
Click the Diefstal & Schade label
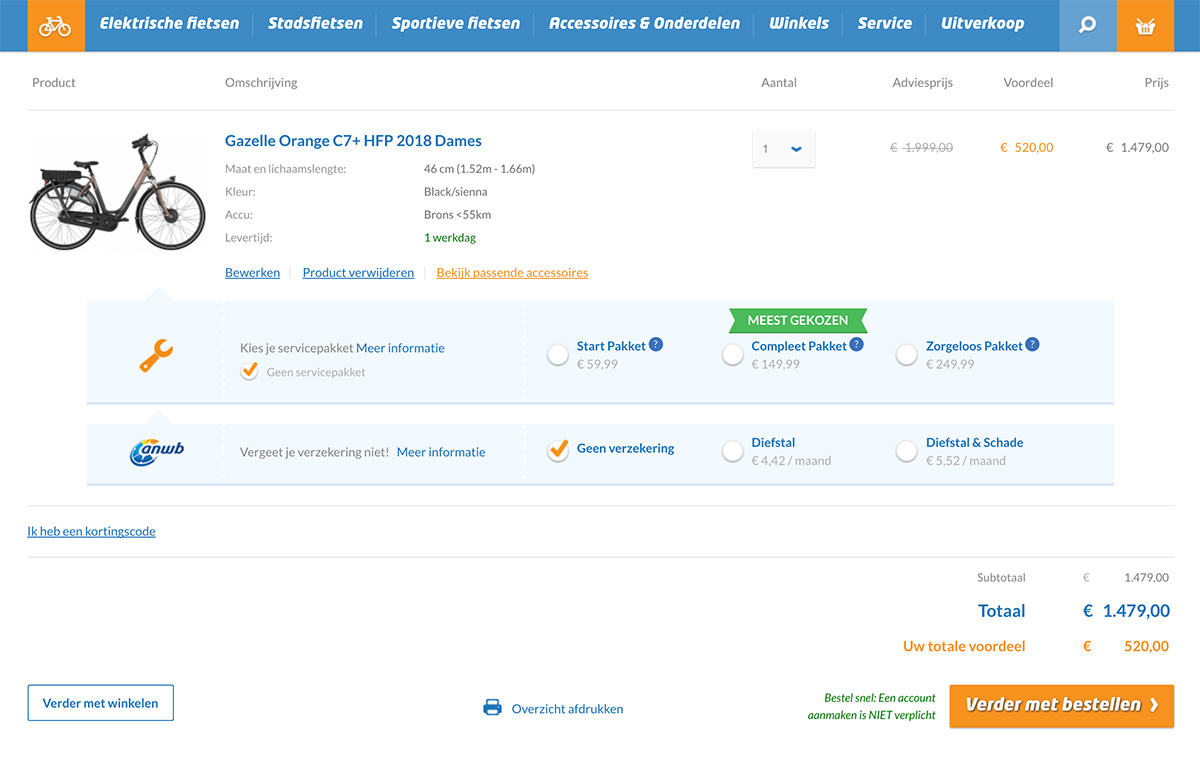click(974, 442)
